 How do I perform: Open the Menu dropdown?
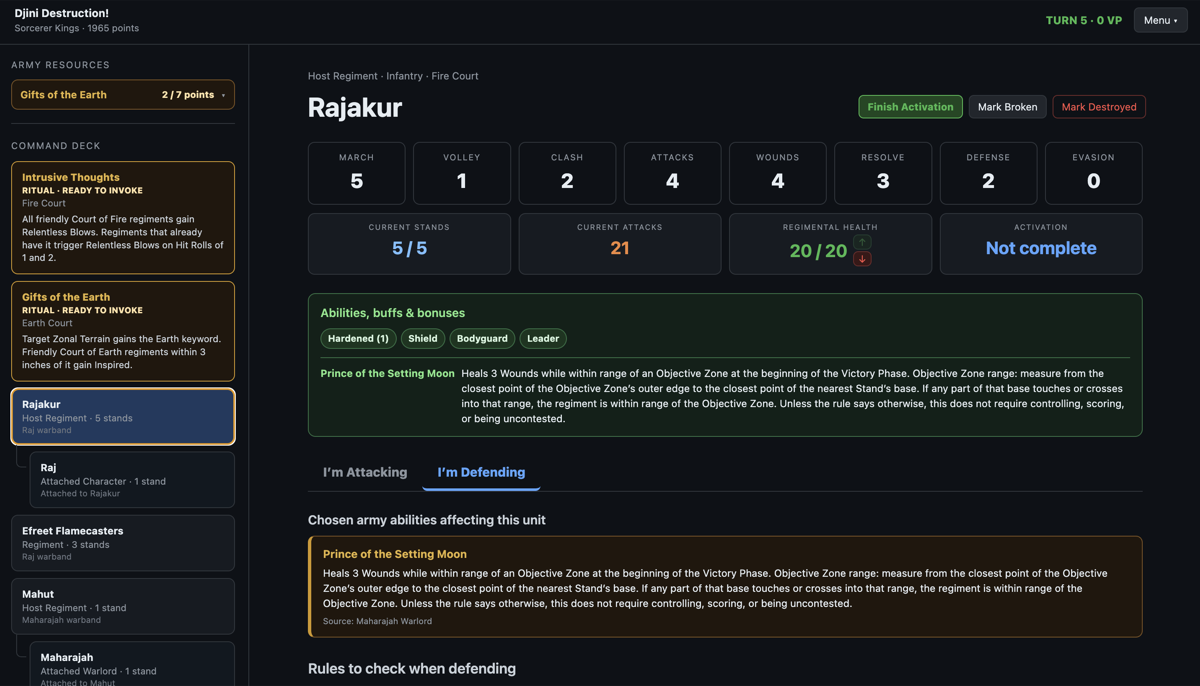pyautogui.click(x=1160, y=20)
